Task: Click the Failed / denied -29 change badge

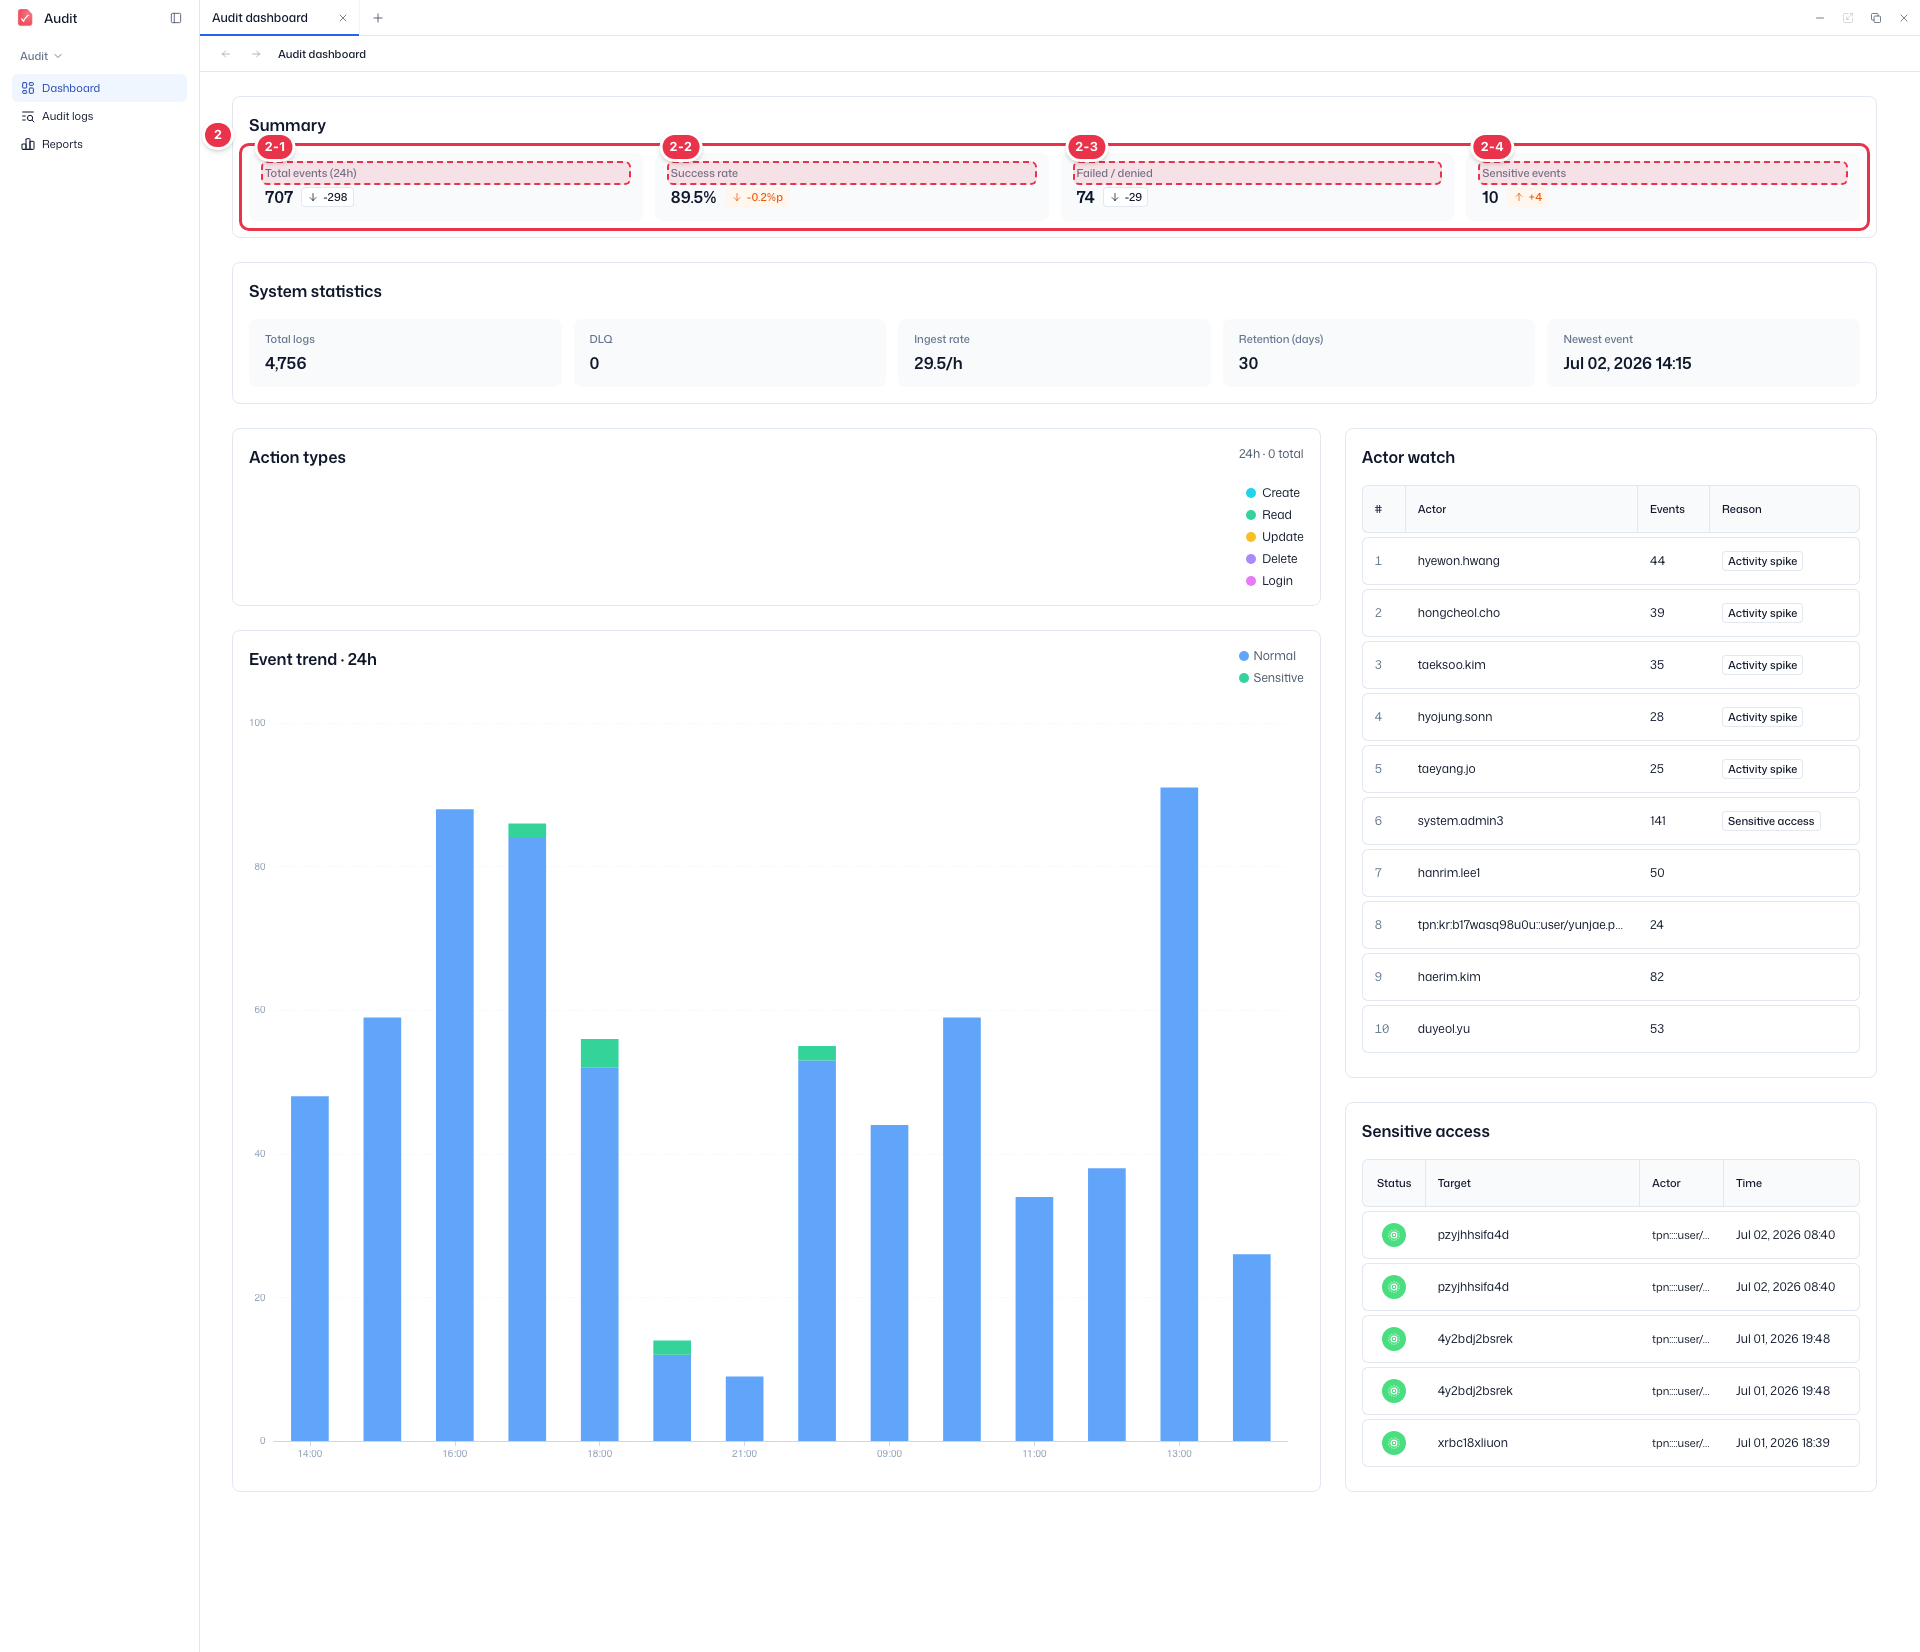Action: [x=1126, y=197]
